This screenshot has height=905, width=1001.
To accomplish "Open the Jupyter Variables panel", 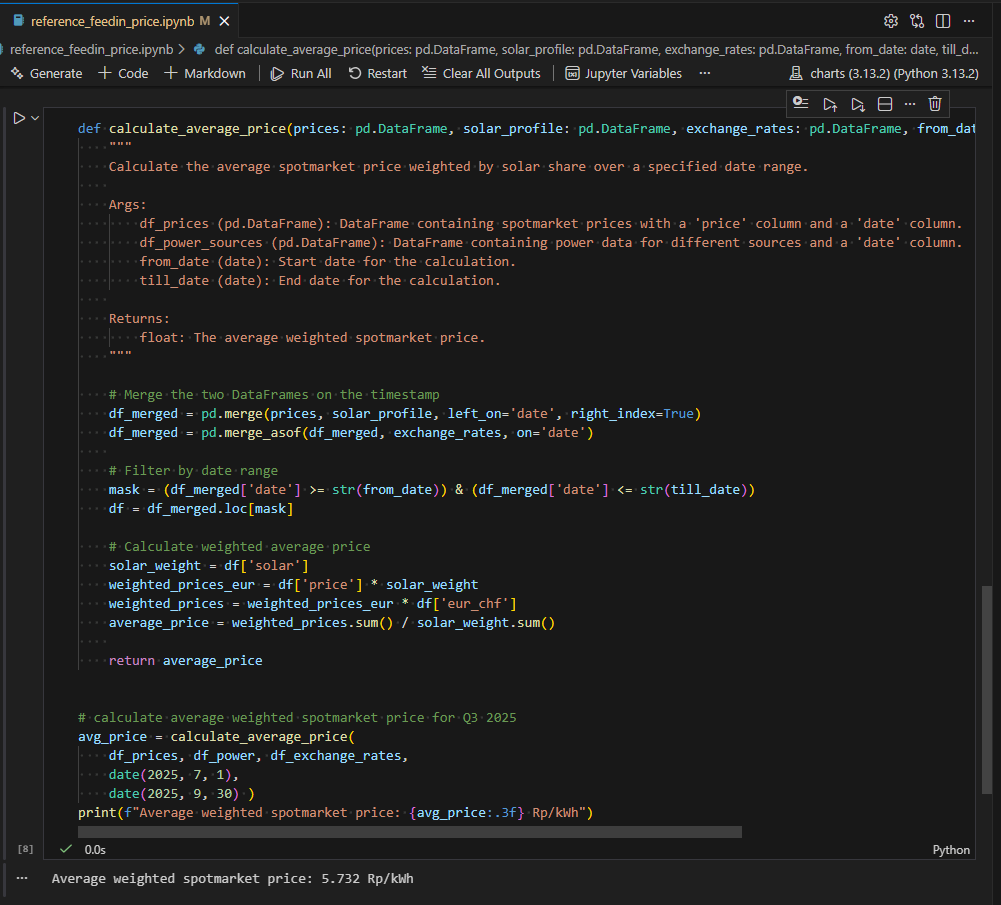I will (623, 73).
